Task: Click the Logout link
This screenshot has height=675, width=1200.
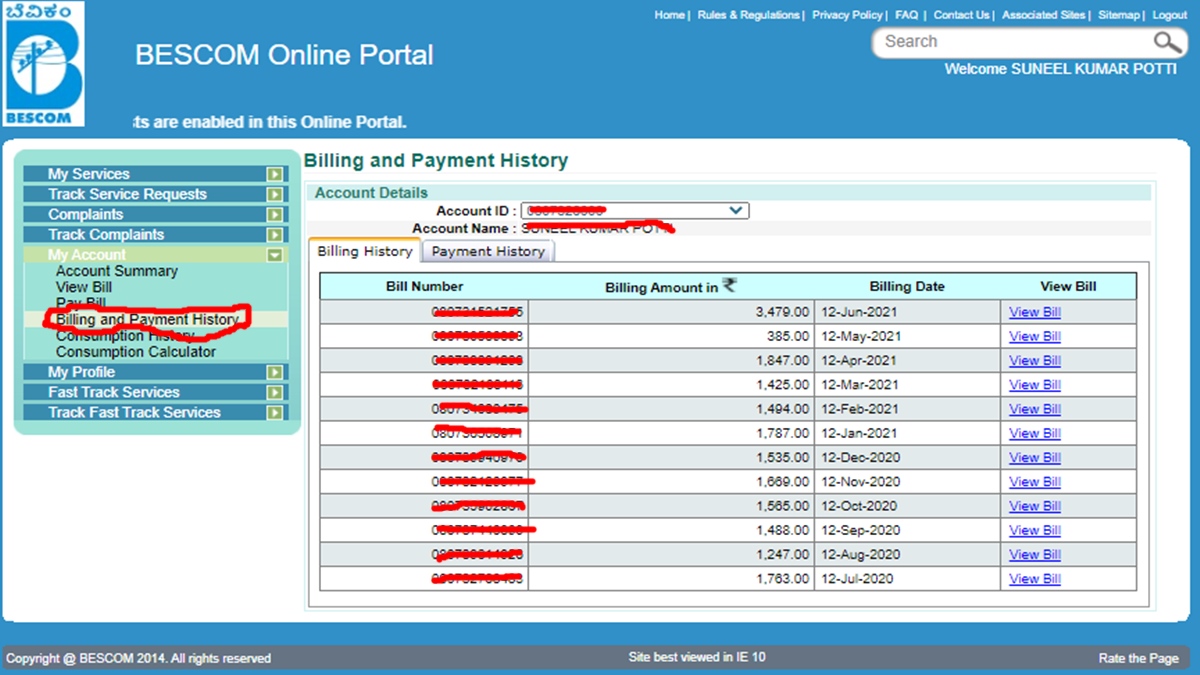Action: (x=1169, y=15)
